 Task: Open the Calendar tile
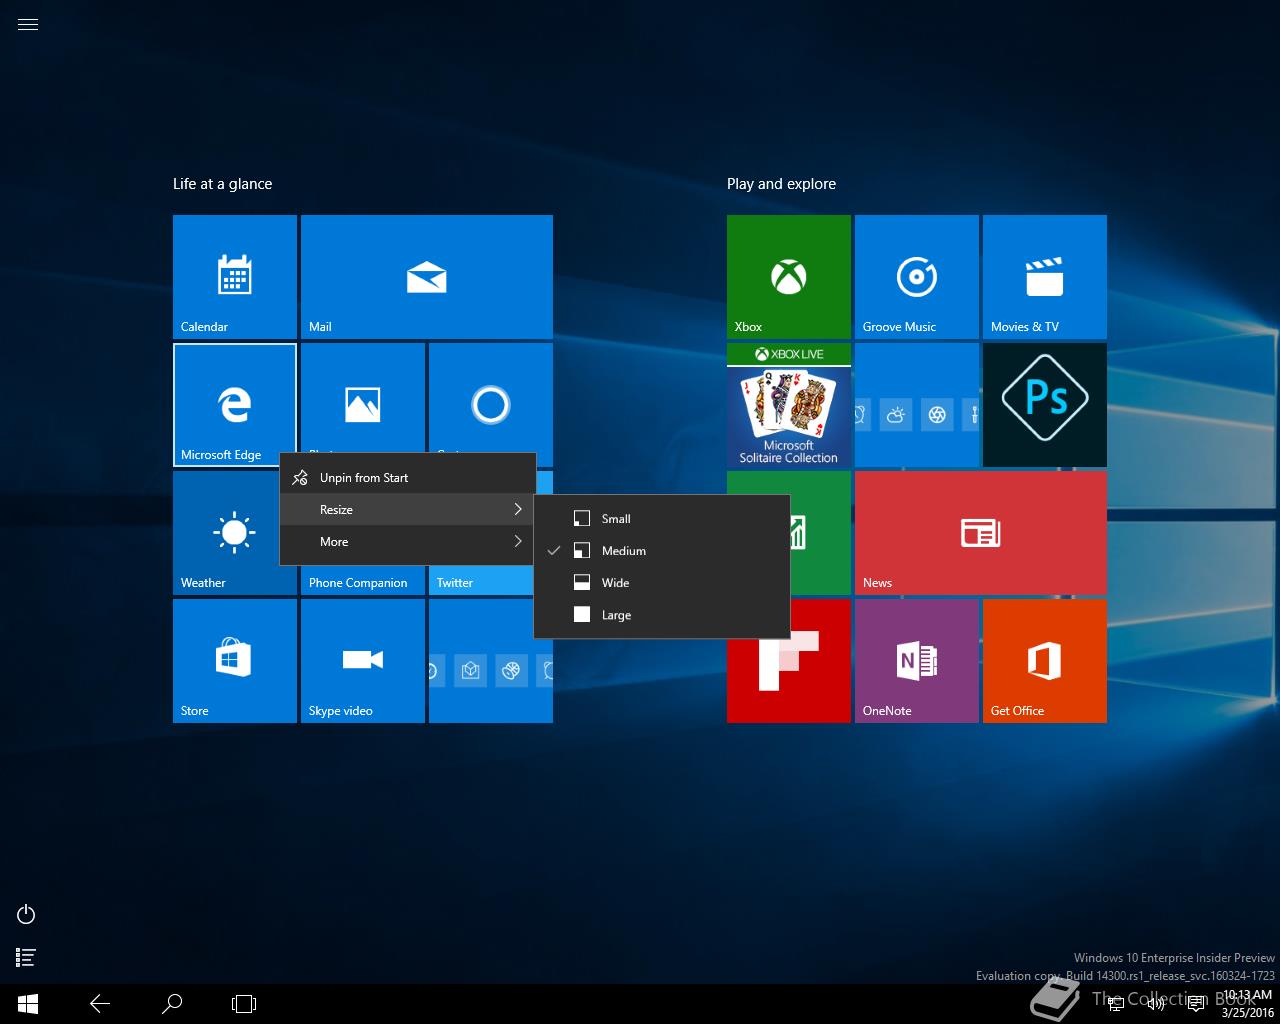[x=235, y=277]
